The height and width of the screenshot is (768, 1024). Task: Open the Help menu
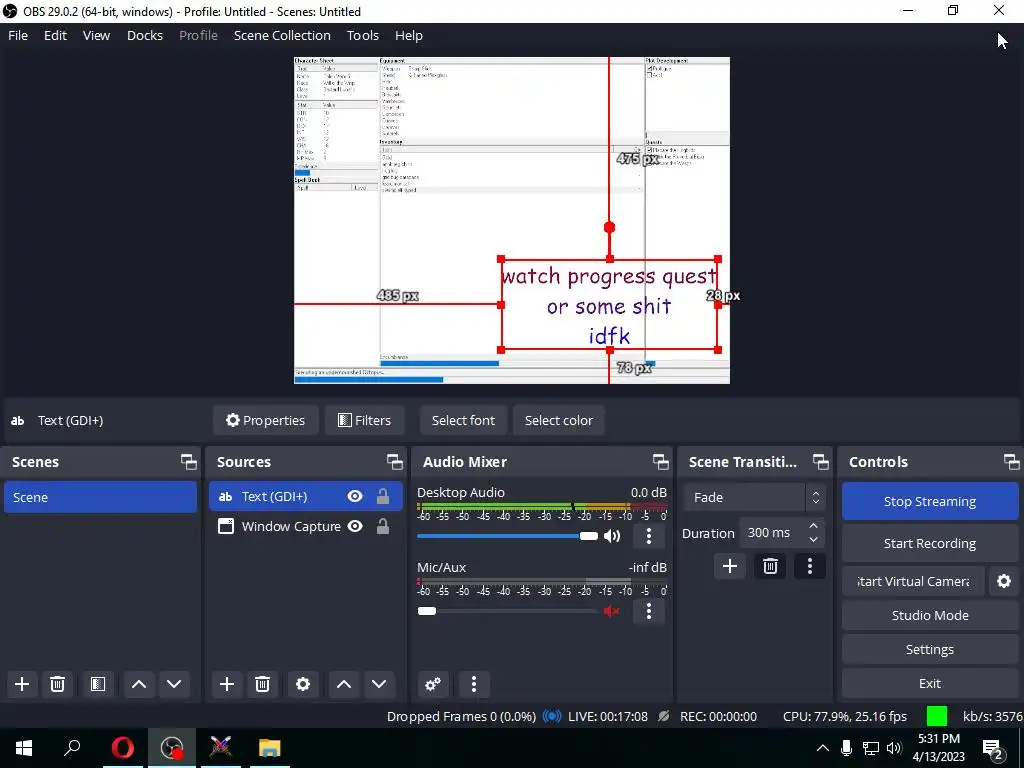tap(409, 35)
